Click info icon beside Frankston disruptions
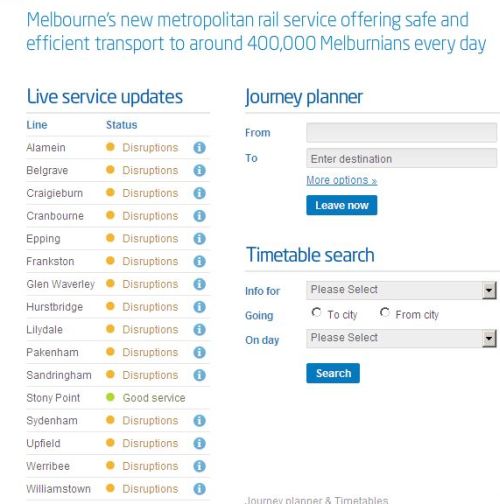This screenshot has width=500, height=504. pos(199,261)
